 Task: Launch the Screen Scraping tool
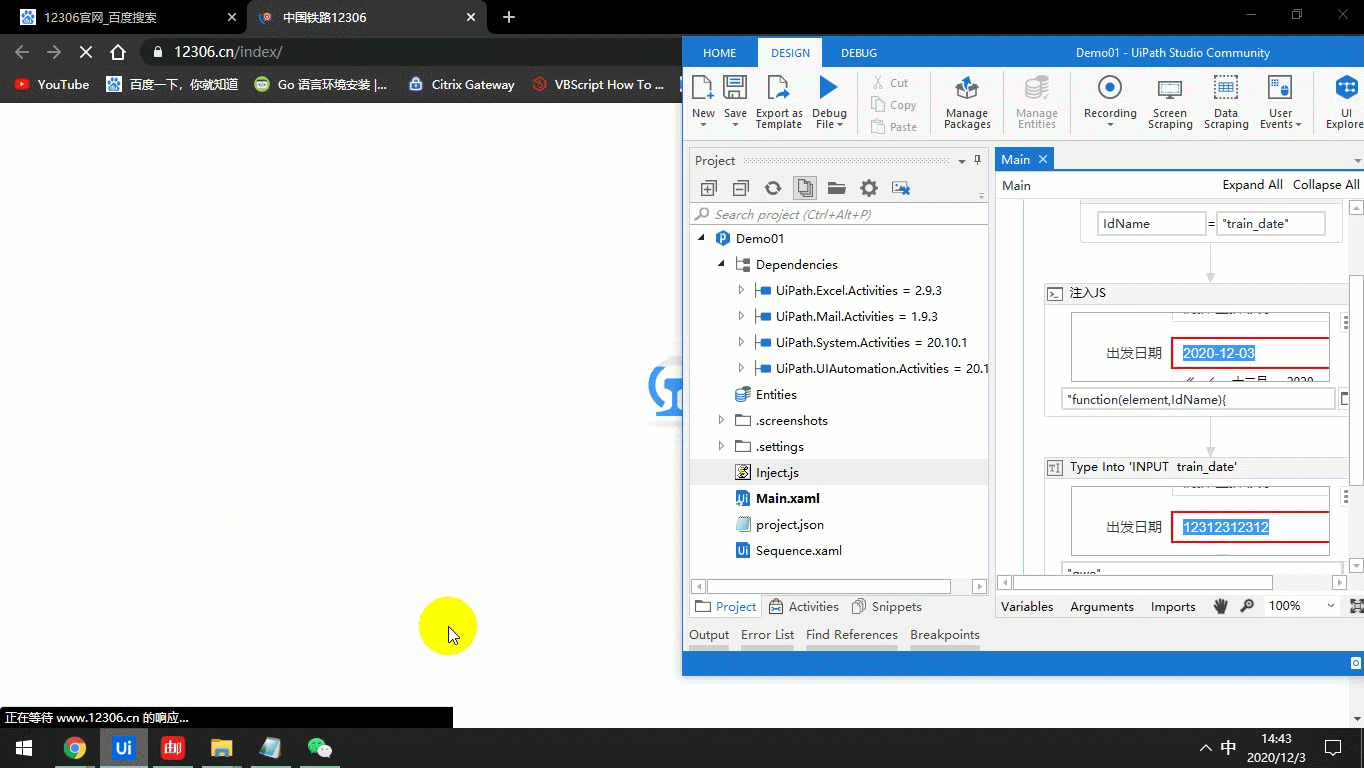point(1169,102)
